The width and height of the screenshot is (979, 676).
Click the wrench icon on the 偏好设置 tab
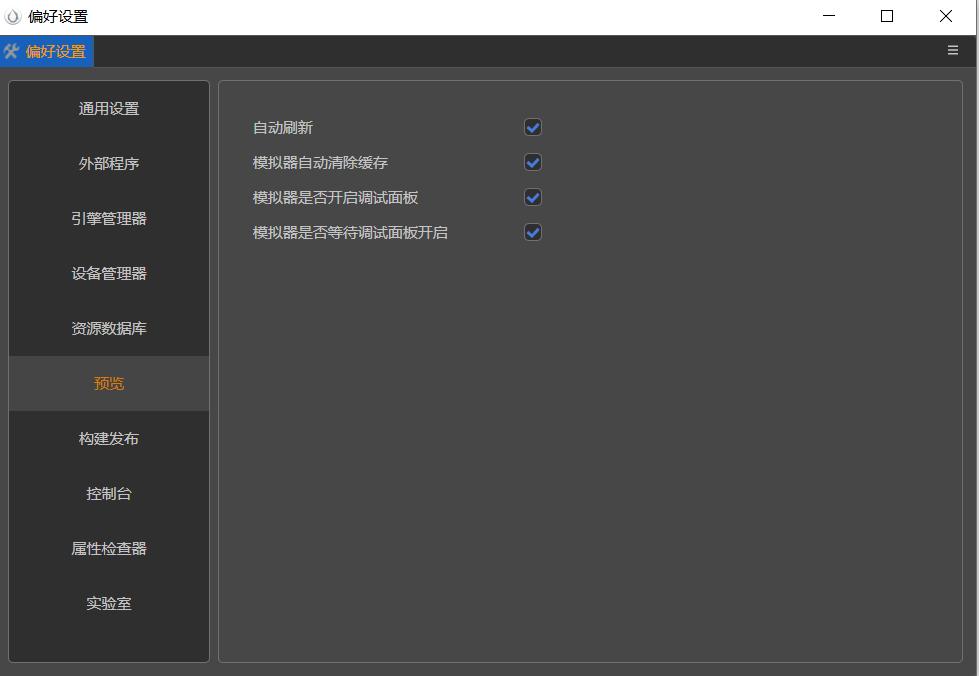(x=11, y=50)
